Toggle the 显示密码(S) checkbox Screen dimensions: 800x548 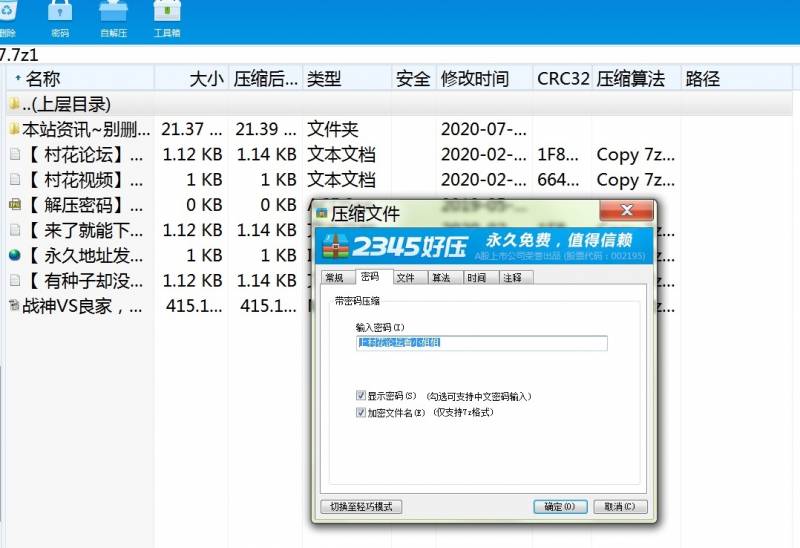point(361,395)
